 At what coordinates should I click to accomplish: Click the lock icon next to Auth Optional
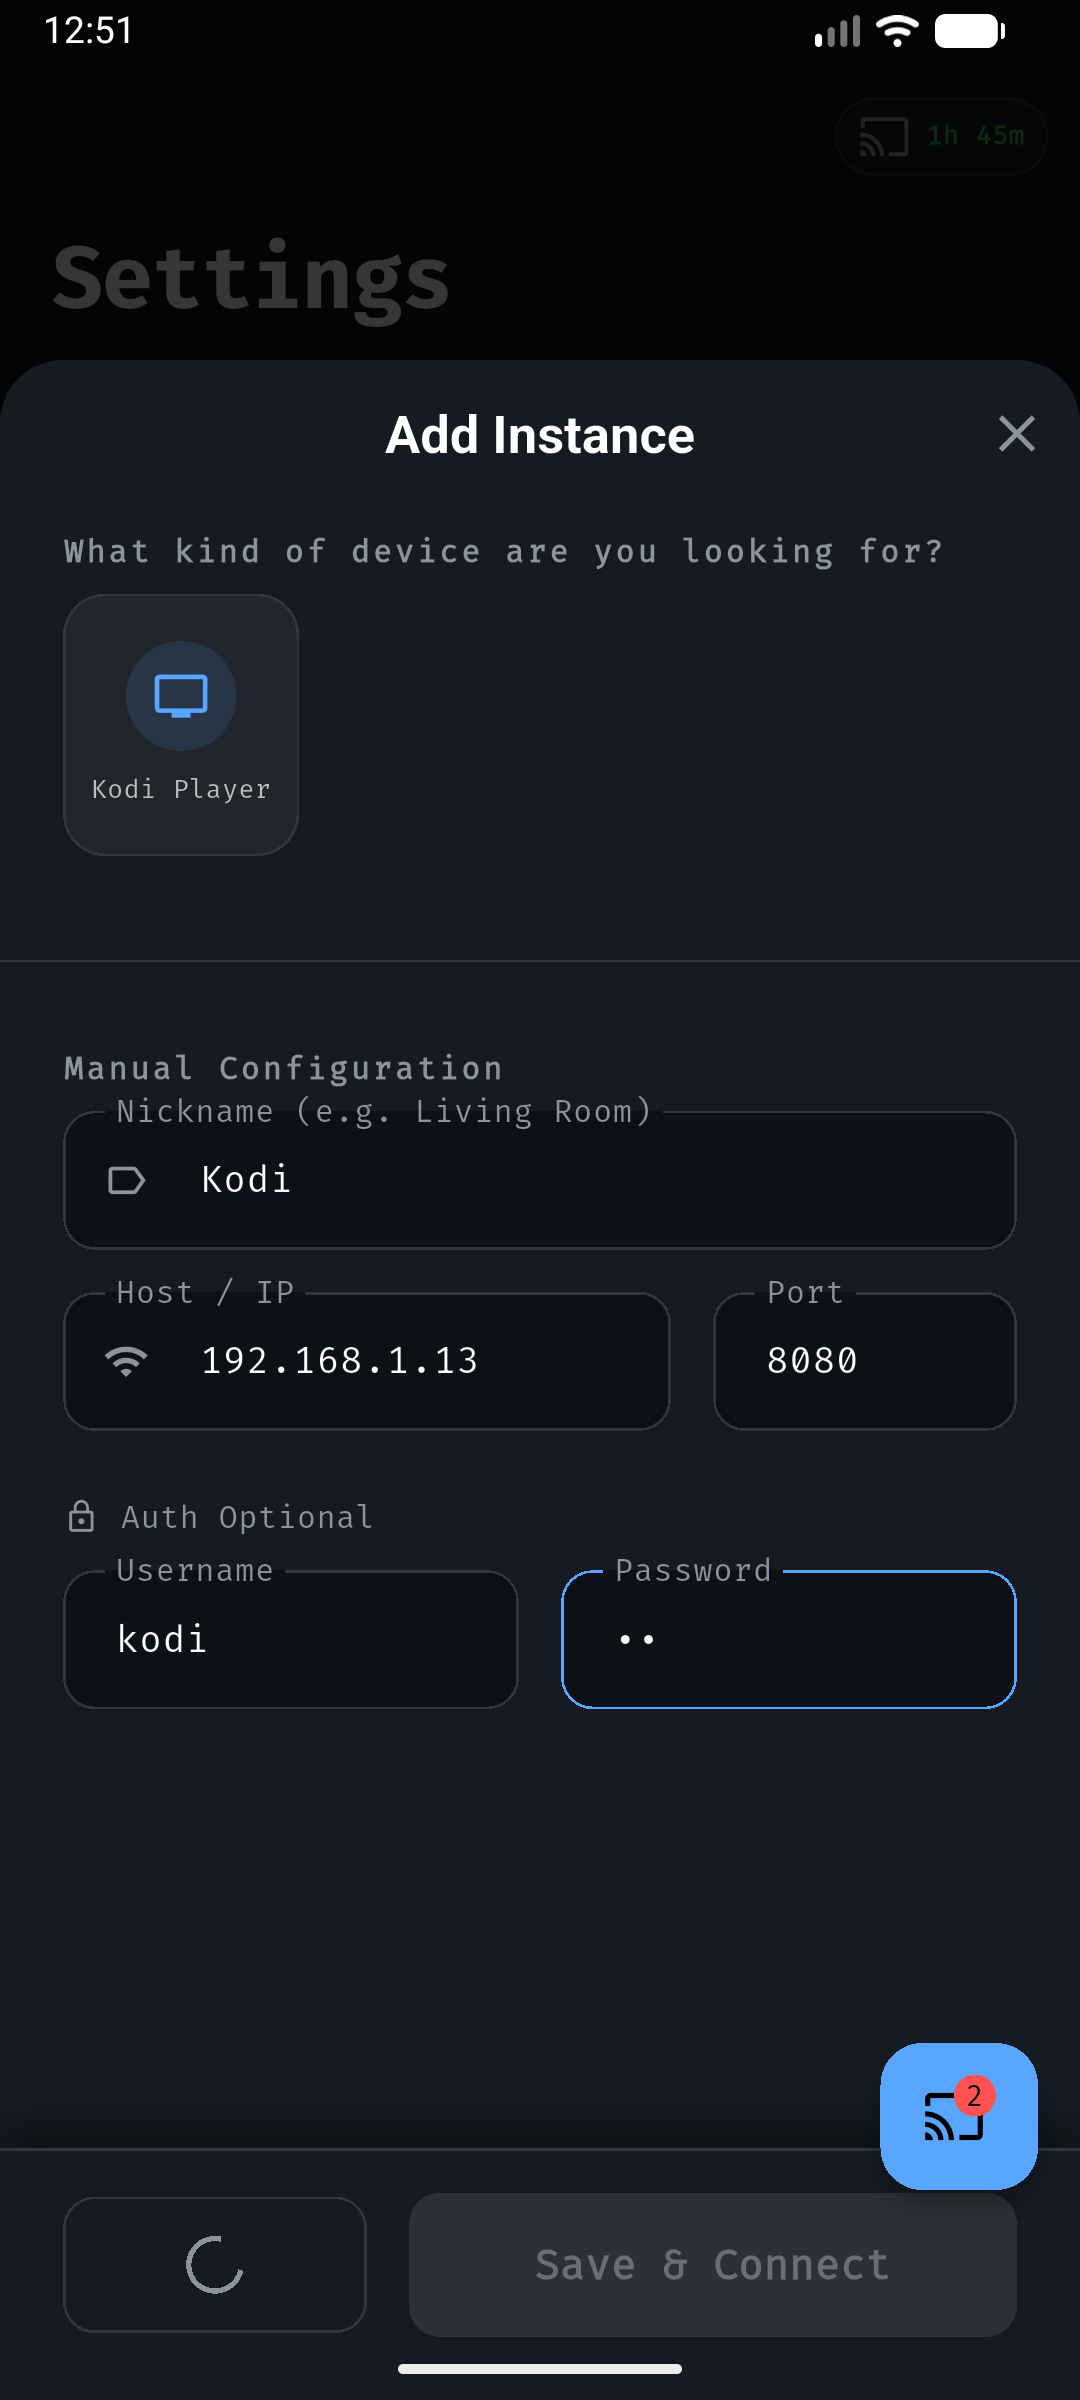point(80,1516)
